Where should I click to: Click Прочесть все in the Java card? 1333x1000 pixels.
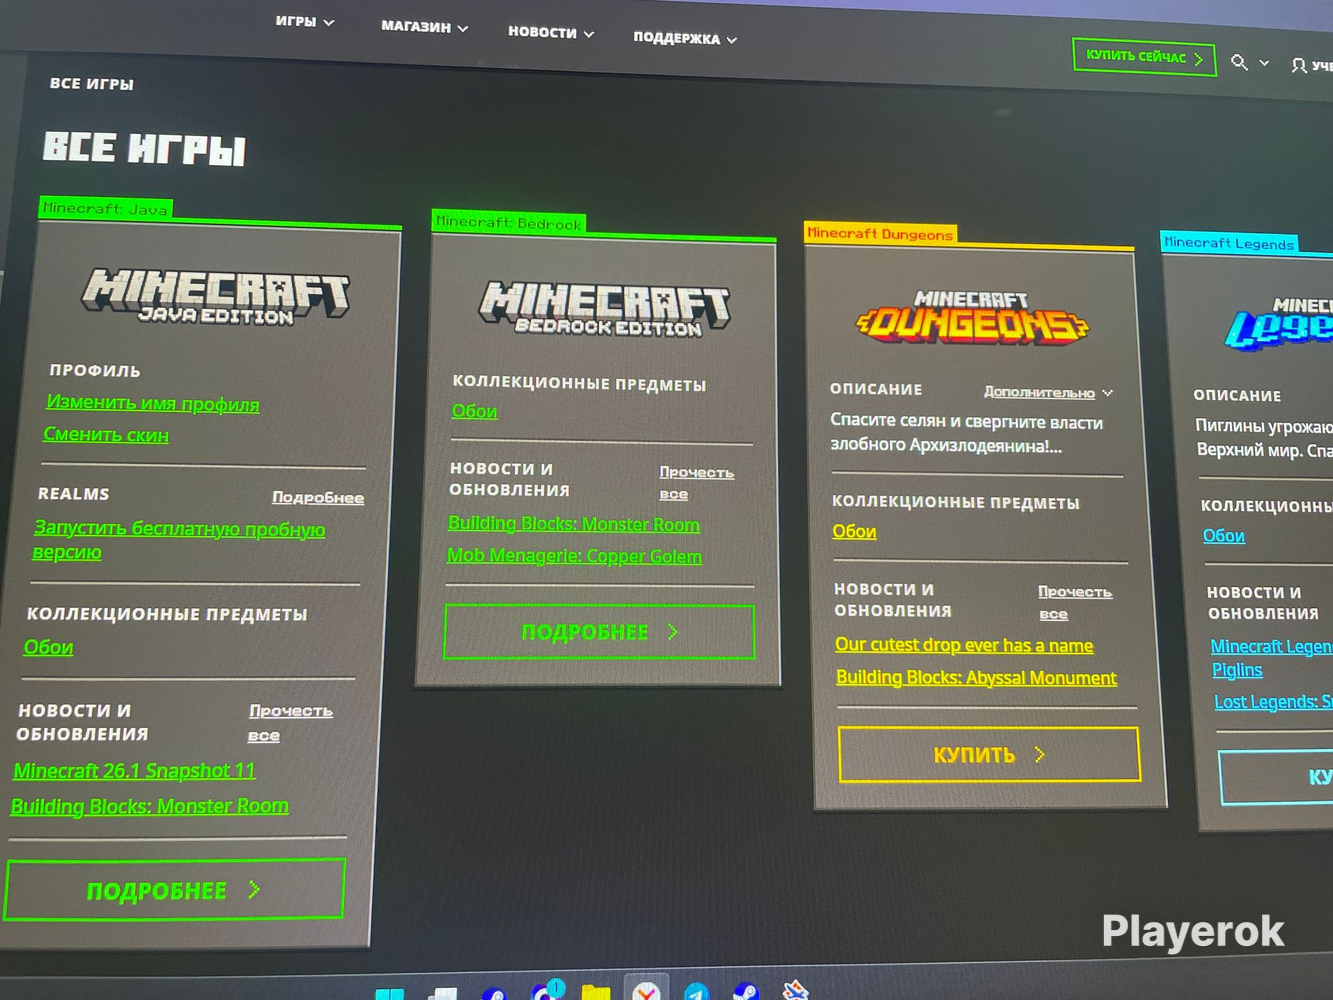pos(289,722)
